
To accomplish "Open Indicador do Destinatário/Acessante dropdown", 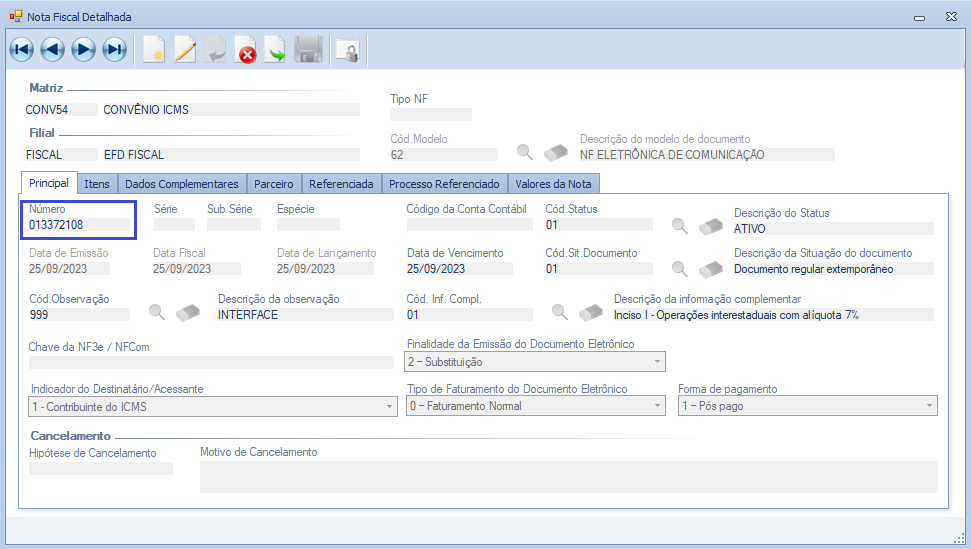I will (x=389, y=406).
